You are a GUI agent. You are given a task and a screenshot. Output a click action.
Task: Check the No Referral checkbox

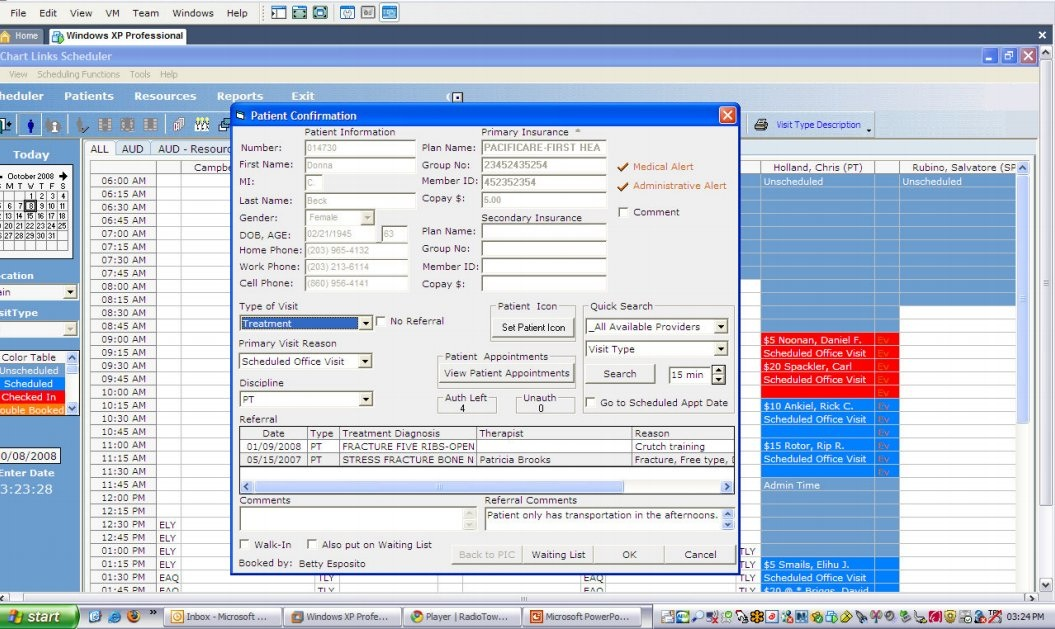click(x=381, y=321)
